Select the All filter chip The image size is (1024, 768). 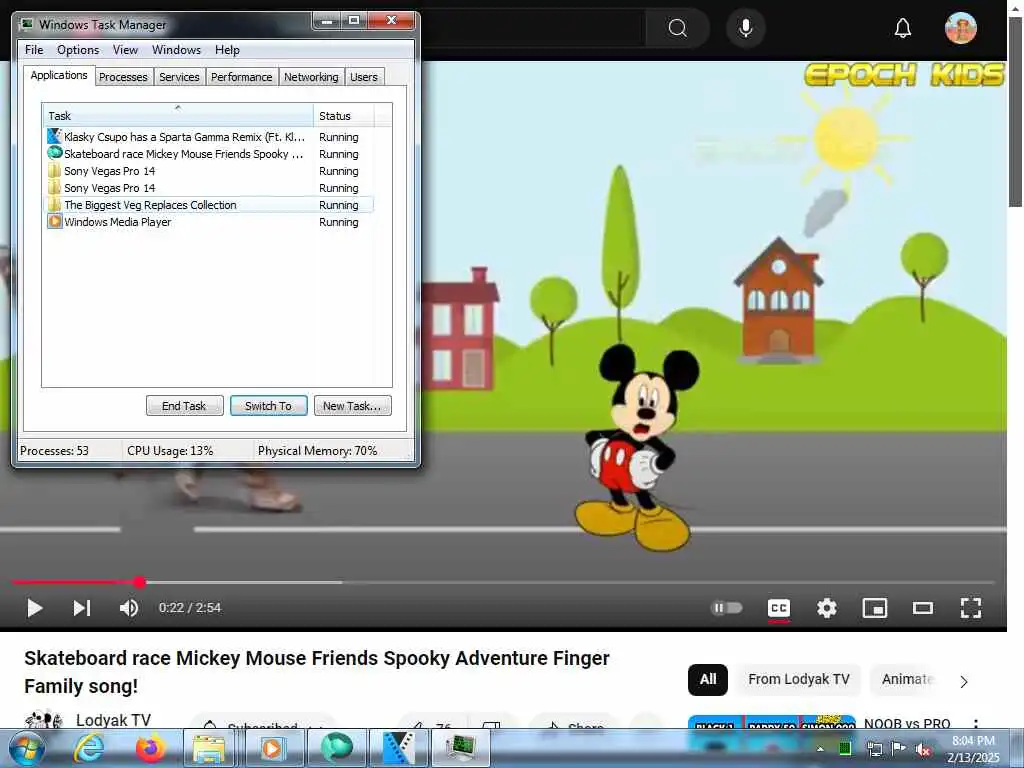coord(708,679)
